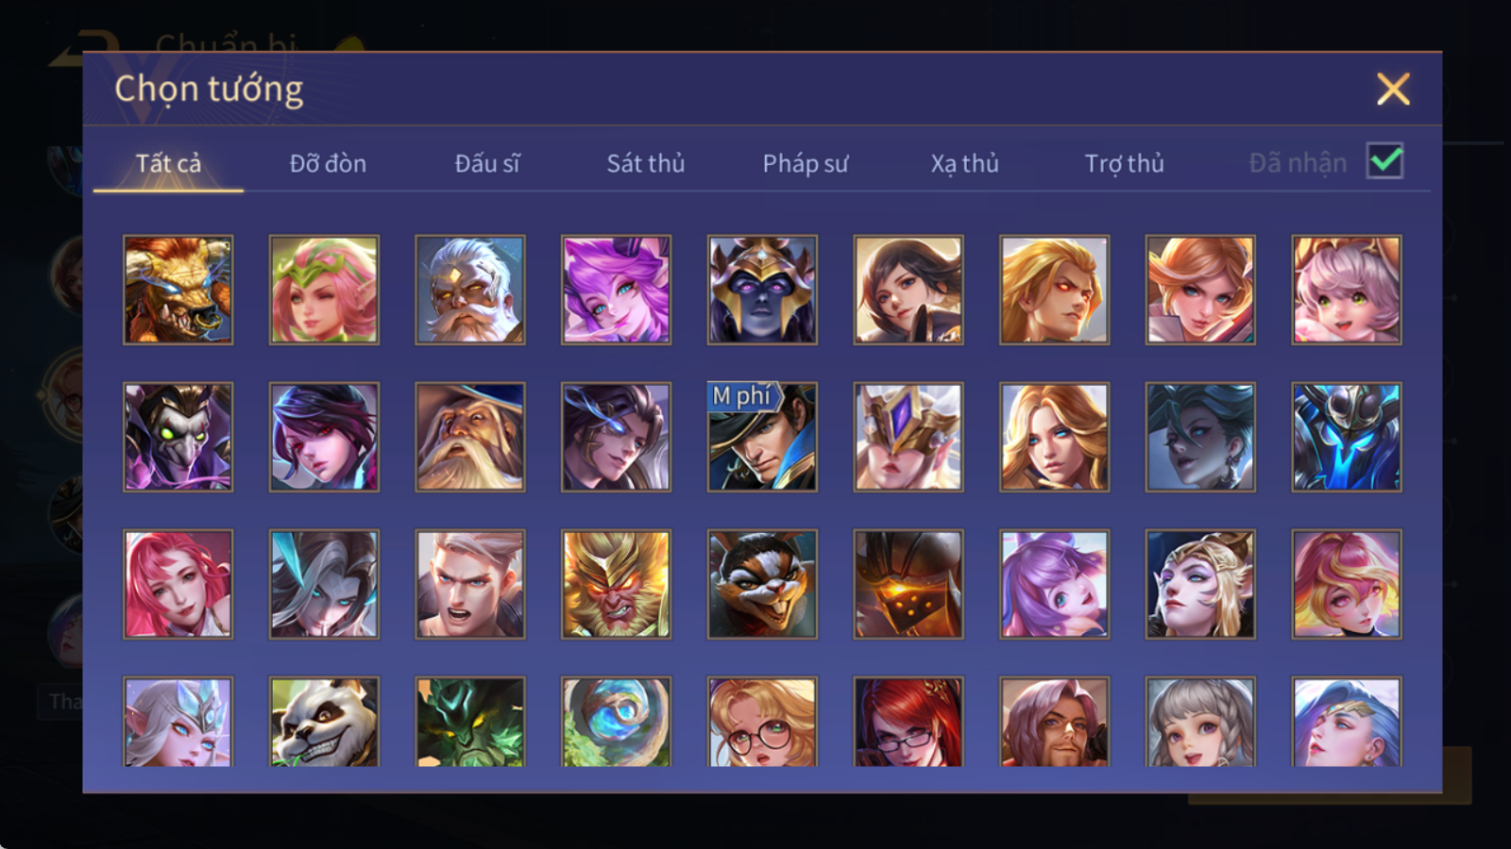The width and height of the screenshot is (1511, 849).
Task: Select the raccoon-like grinning hero
Action: click(x=762, y=584)
